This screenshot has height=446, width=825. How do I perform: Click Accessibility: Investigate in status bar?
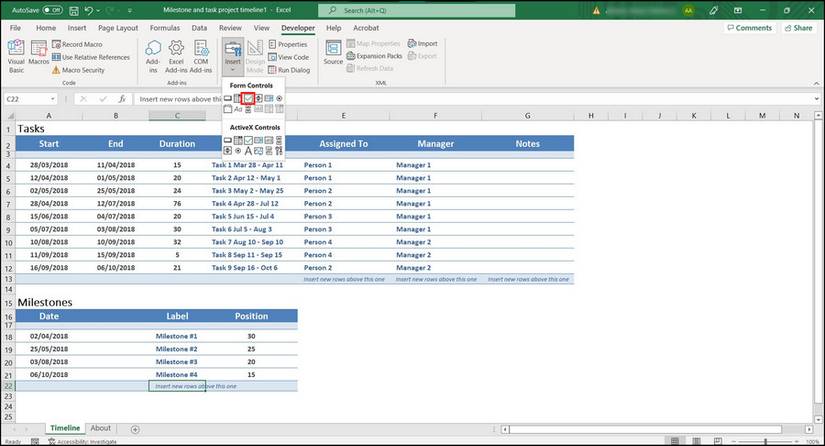coord(83,441)
